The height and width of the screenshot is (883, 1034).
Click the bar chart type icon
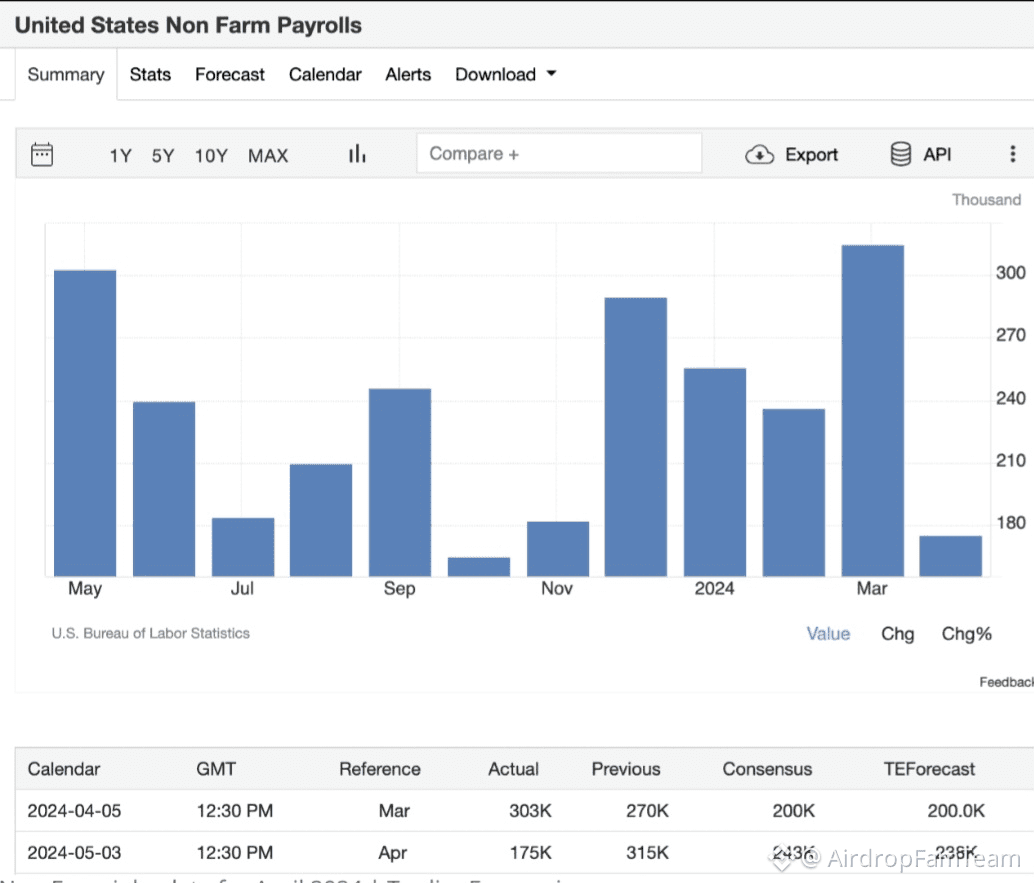click(357, 154)
